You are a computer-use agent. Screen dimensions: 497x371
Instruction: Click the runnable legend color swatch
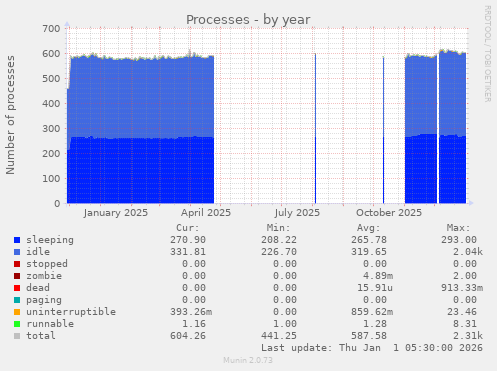pos(17,324)
